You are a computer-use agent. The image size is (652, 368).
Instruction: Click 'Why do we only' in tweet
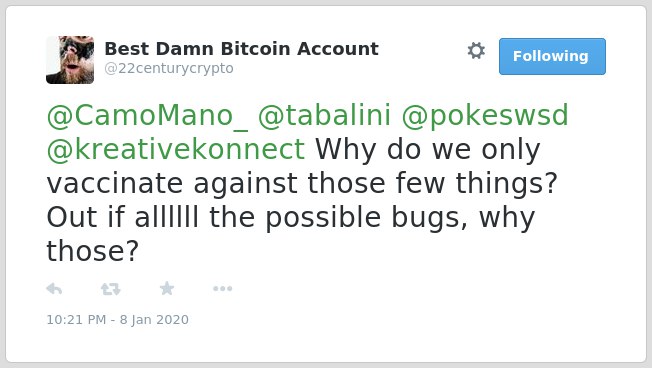click(428, 150)
